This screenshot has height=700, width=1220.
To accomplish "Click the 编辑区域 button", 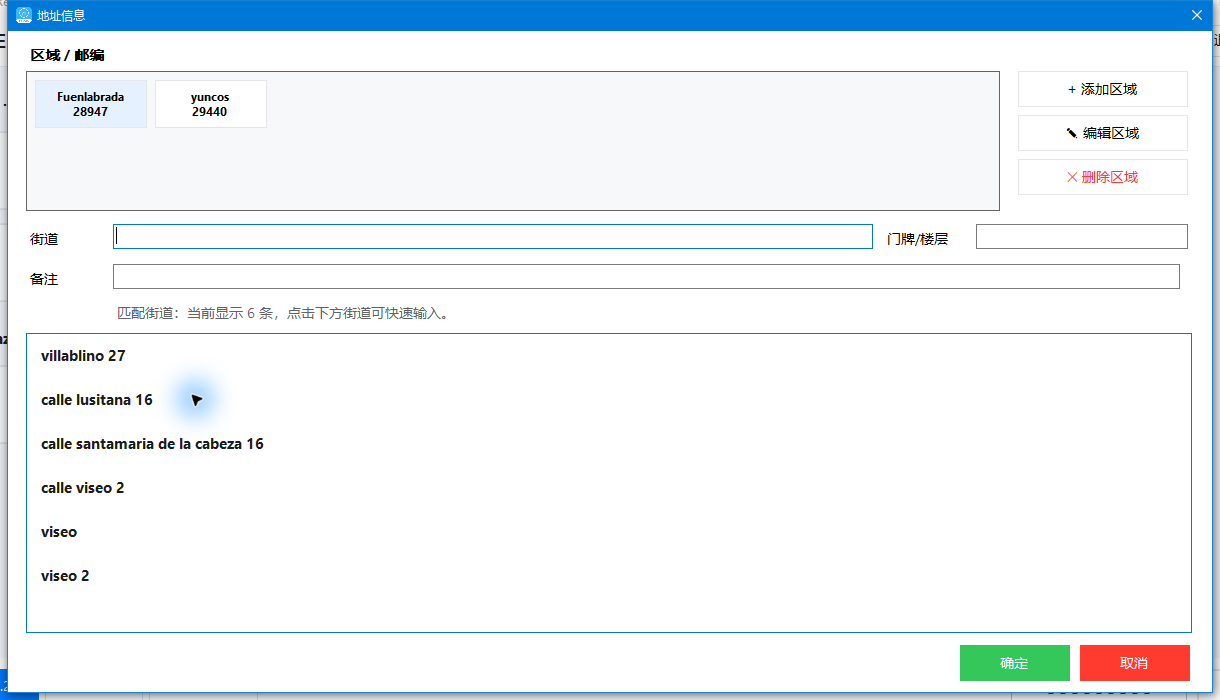I will (1103, 133).
